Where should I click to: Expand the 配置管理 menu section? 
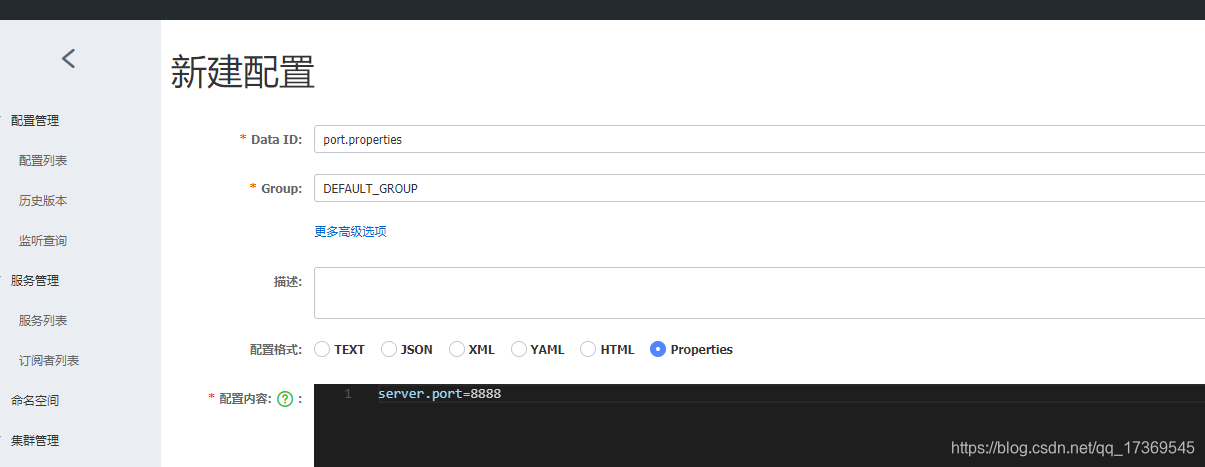[x=35, y=120]
